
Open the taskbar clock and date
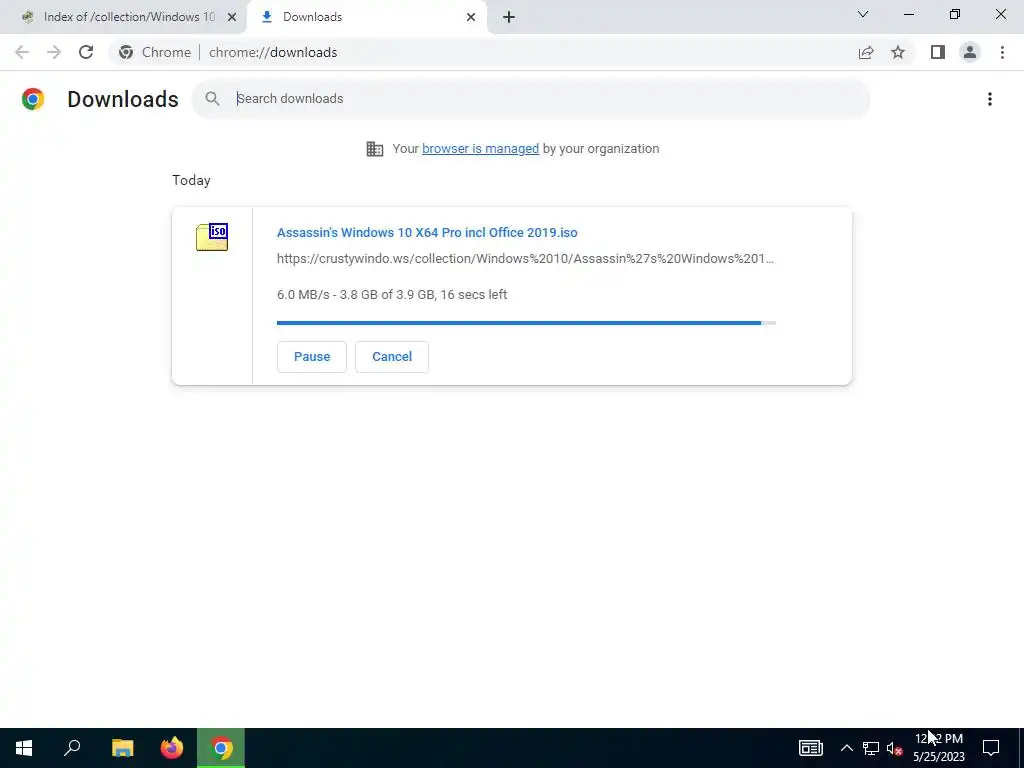pos(938,748)
